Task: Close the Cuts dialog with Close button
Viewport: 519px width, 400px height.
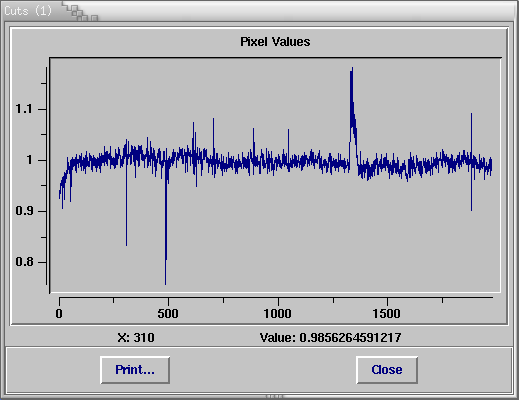Action: click(387, 370)
